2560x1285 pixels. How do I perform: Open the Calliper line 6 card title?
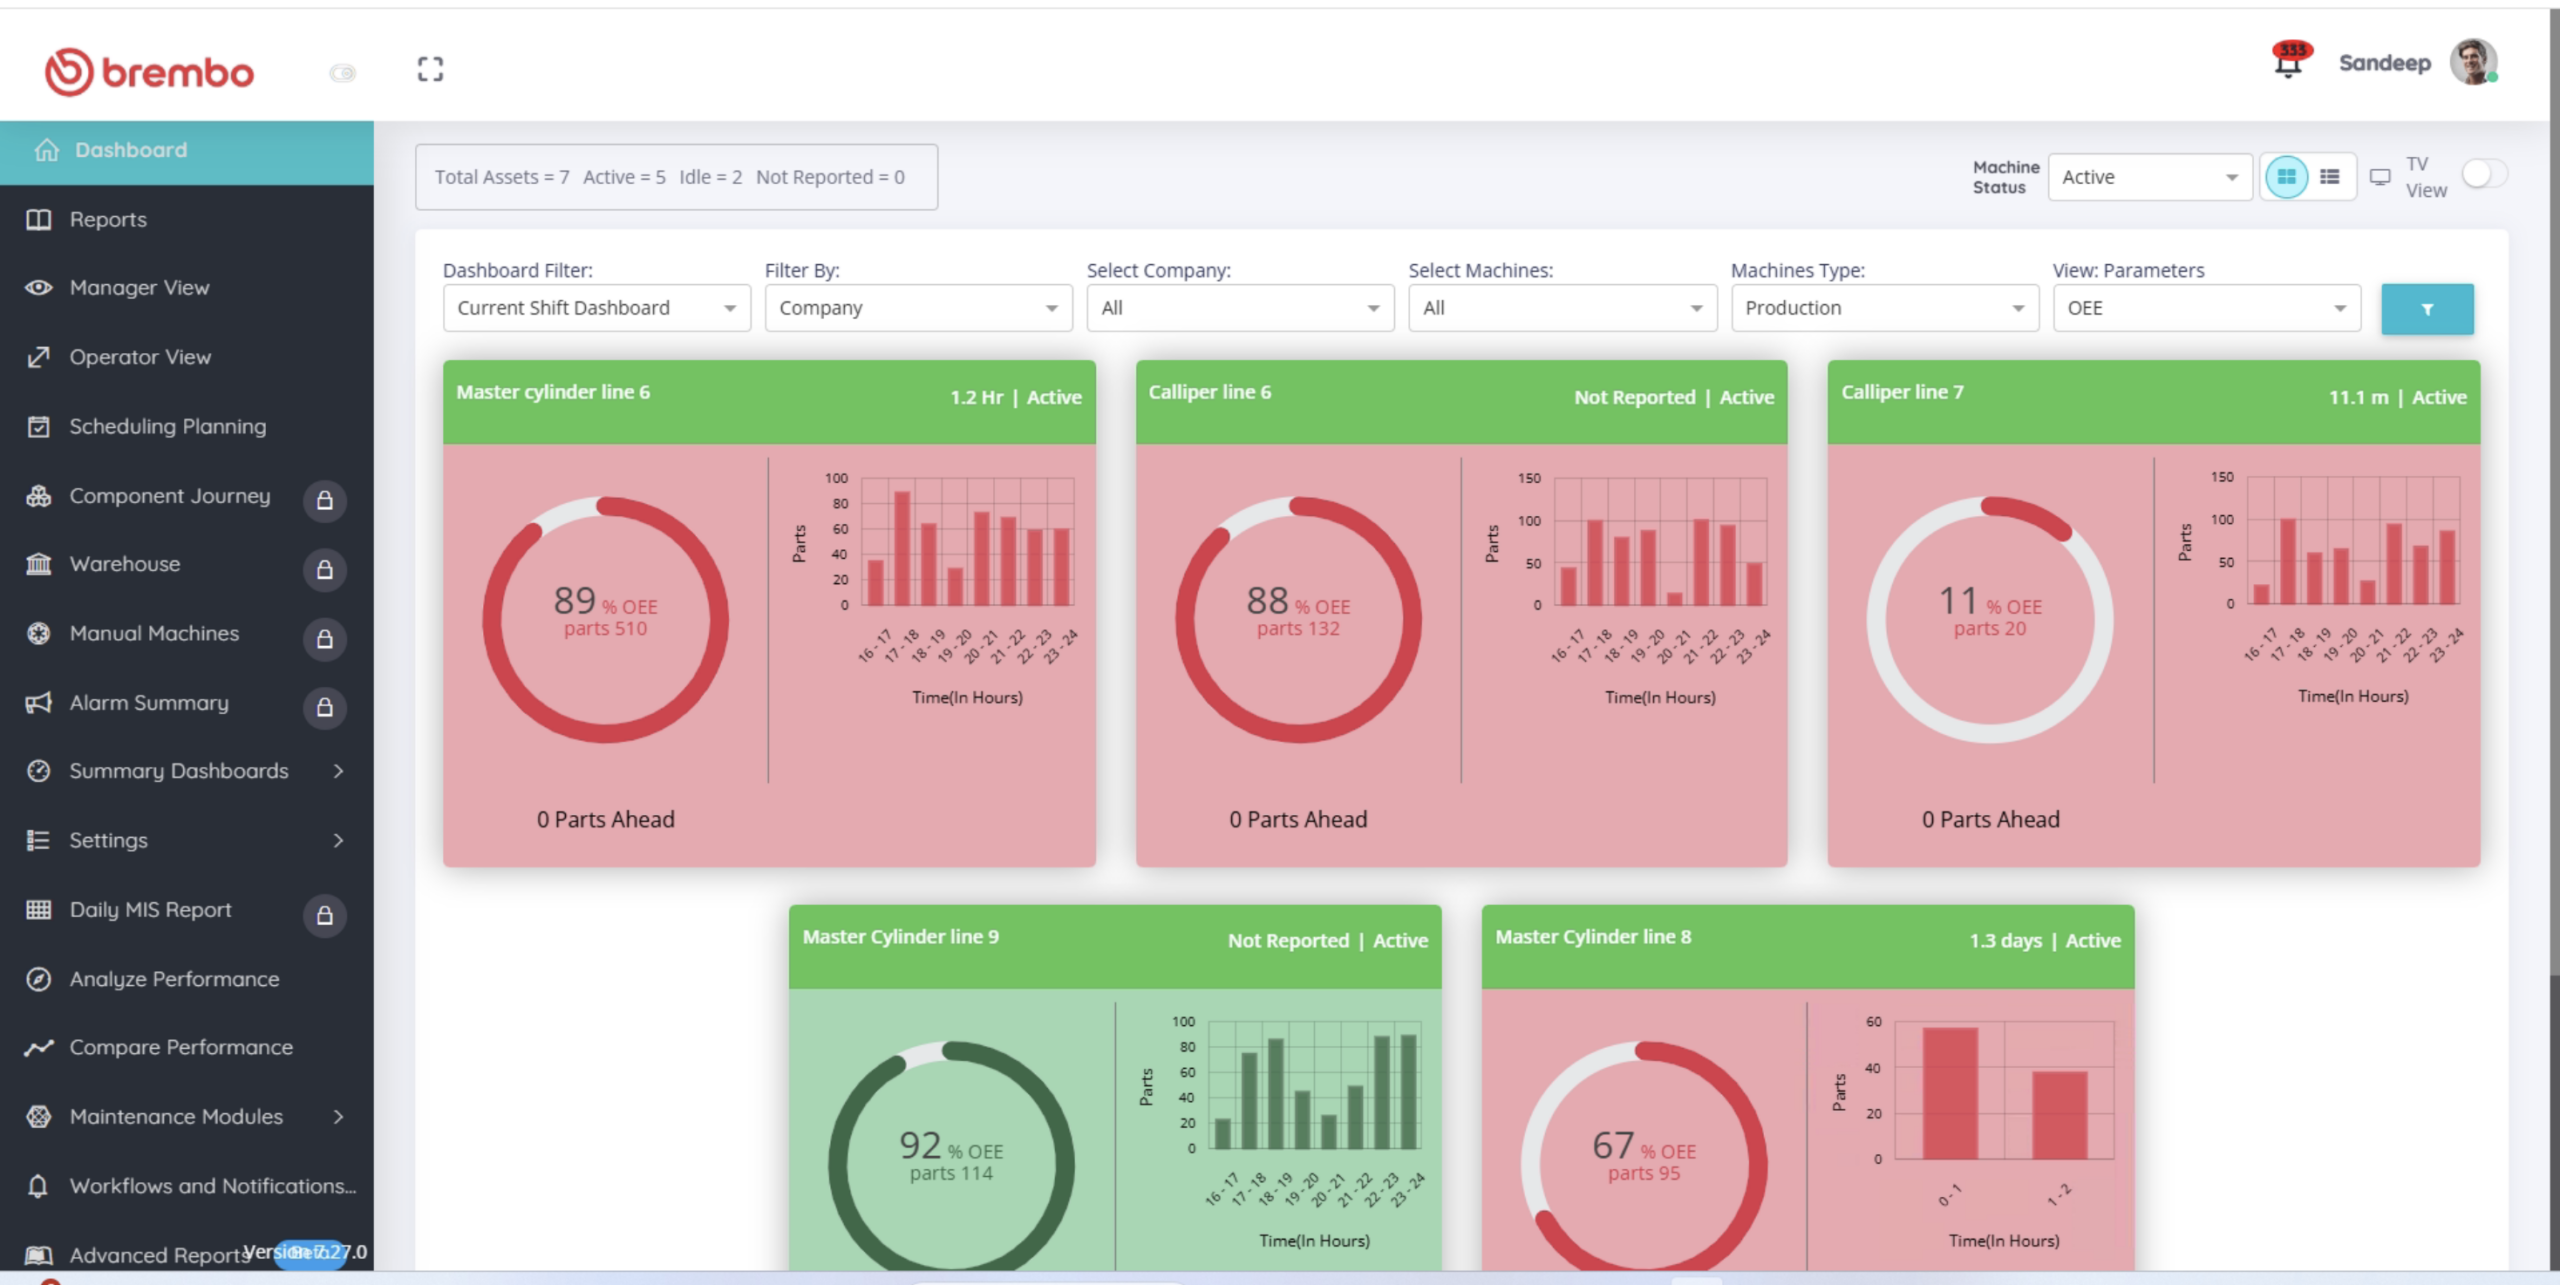click(1209, 392)
